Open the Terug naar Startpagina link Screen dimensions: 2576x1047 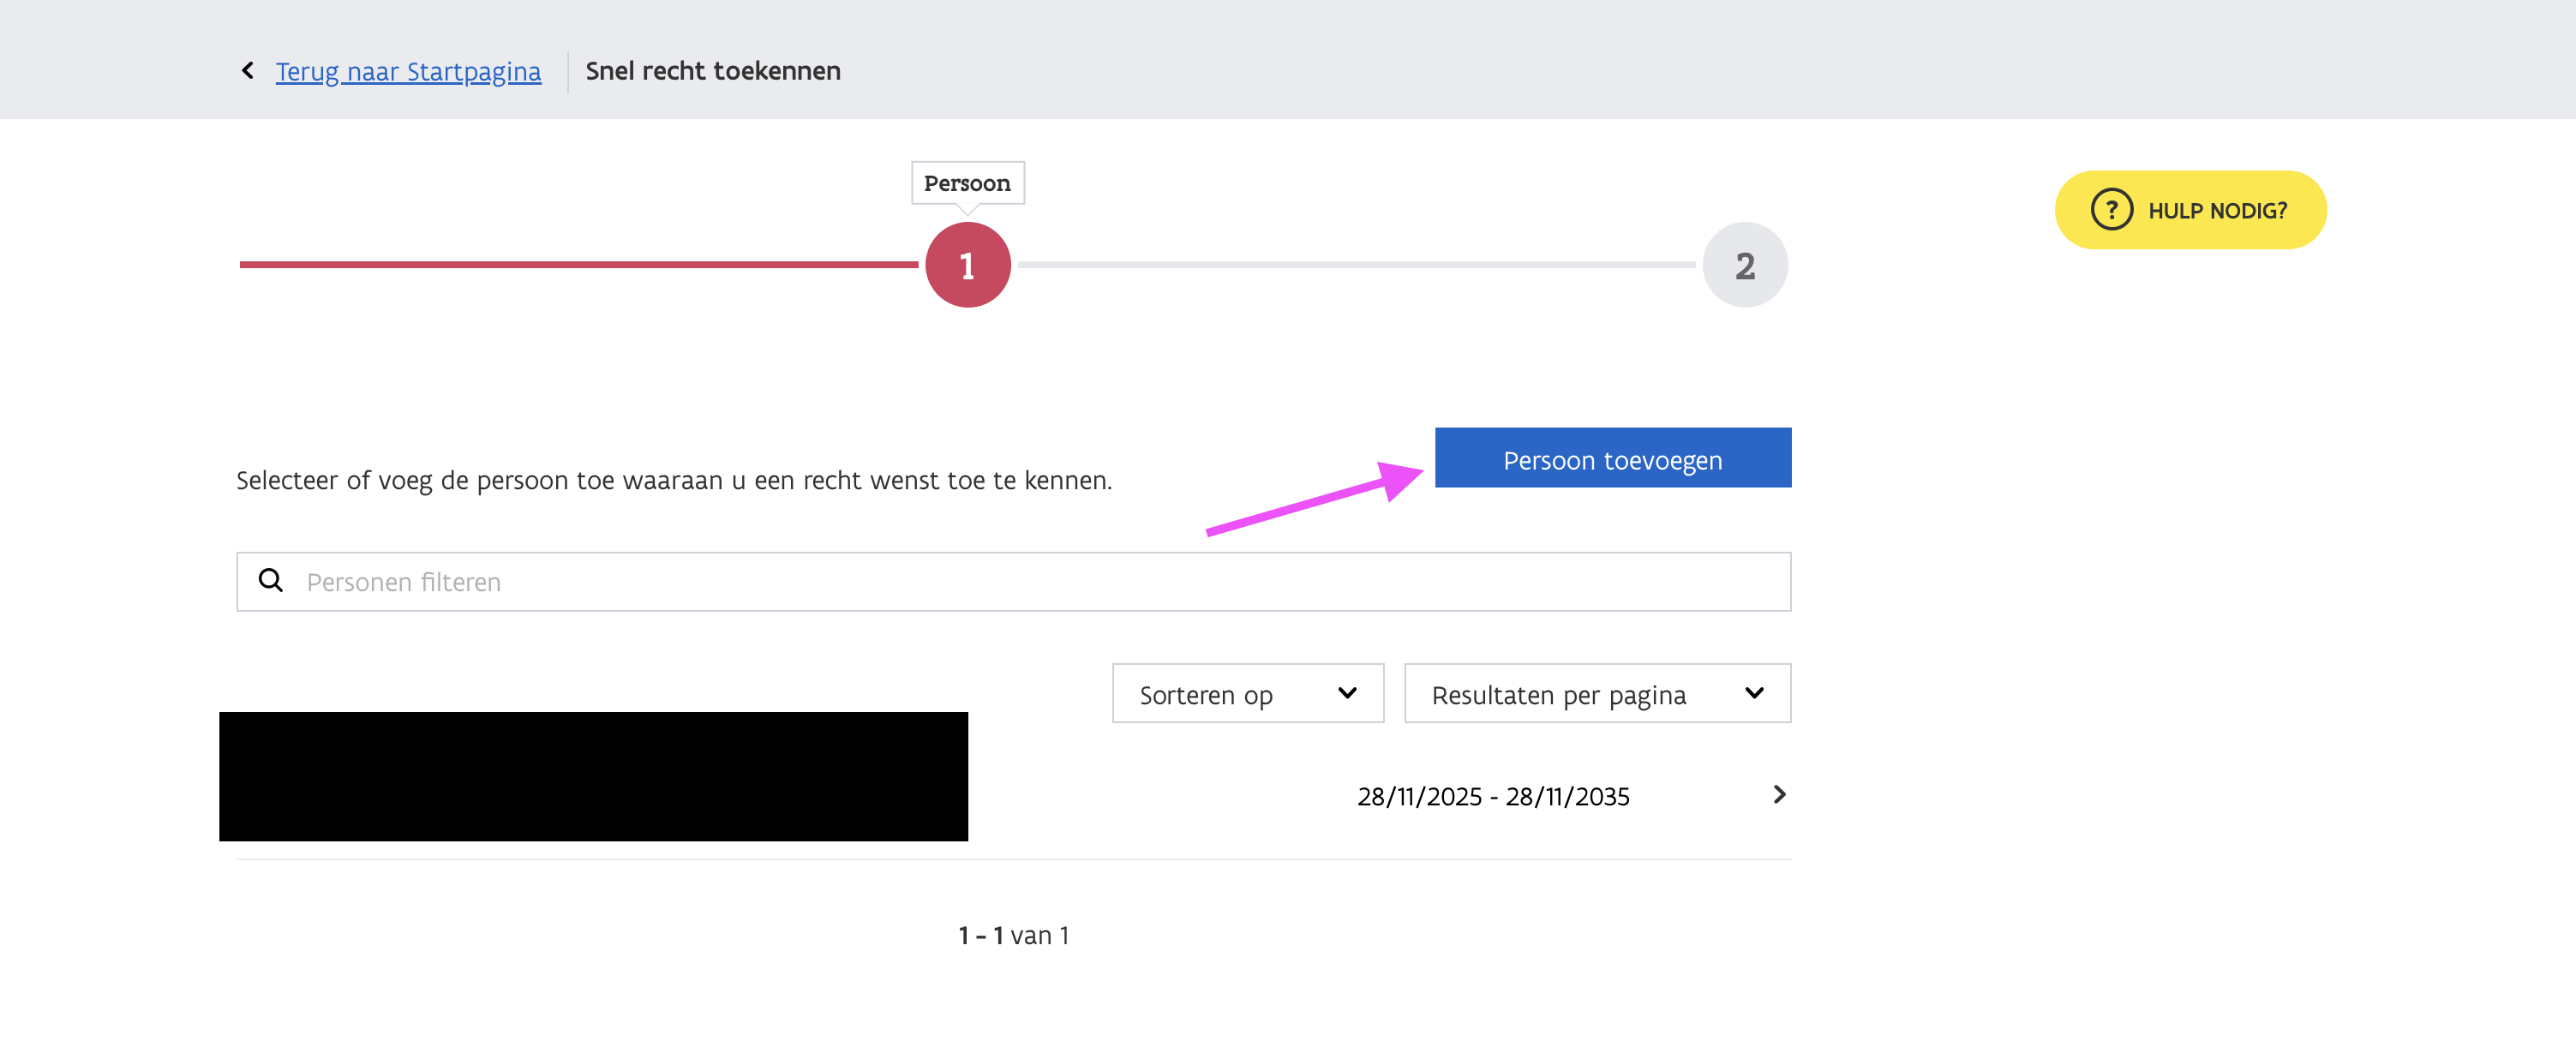408,71
